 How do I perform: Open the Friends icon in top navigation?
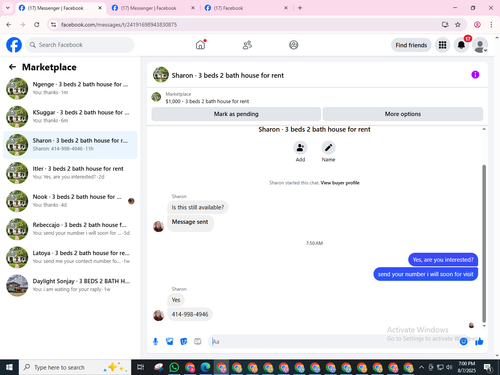pos(247,45)
